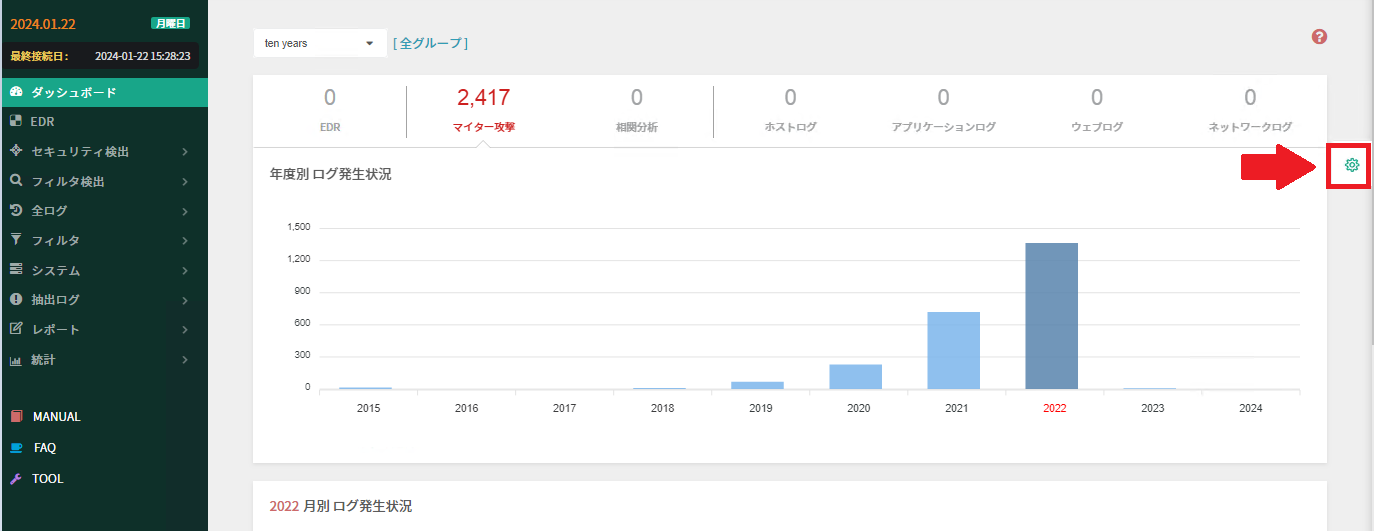The width and height of the screenshot is (1374, 531).
Task: Expand the フィルタ検出 submenu chevron
Action: pos(186,182)
